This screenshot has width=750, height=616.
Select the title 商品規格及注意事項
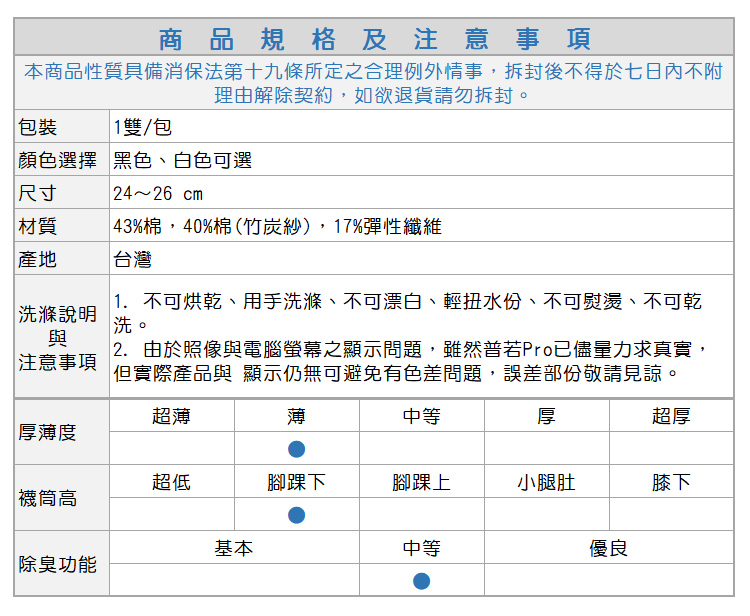pos(375,39)
